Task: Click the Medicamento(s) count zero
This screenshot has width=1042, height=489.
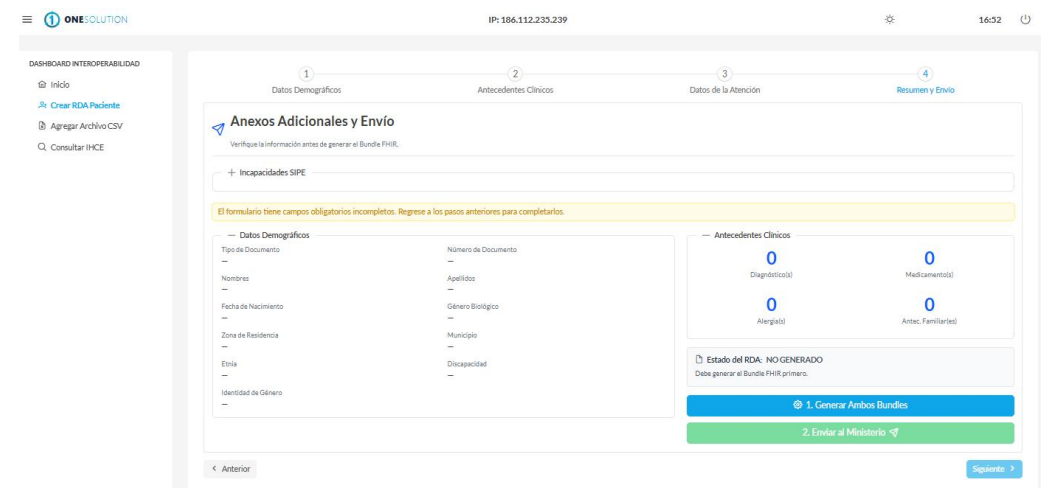Action: point(929,258)
